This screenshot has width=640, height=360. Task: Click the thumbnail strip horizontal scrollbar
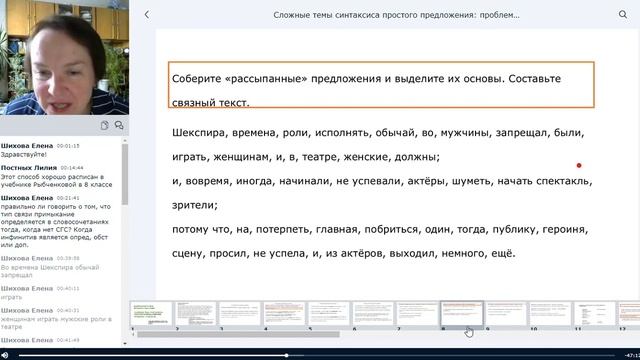(x=238, y=334)
